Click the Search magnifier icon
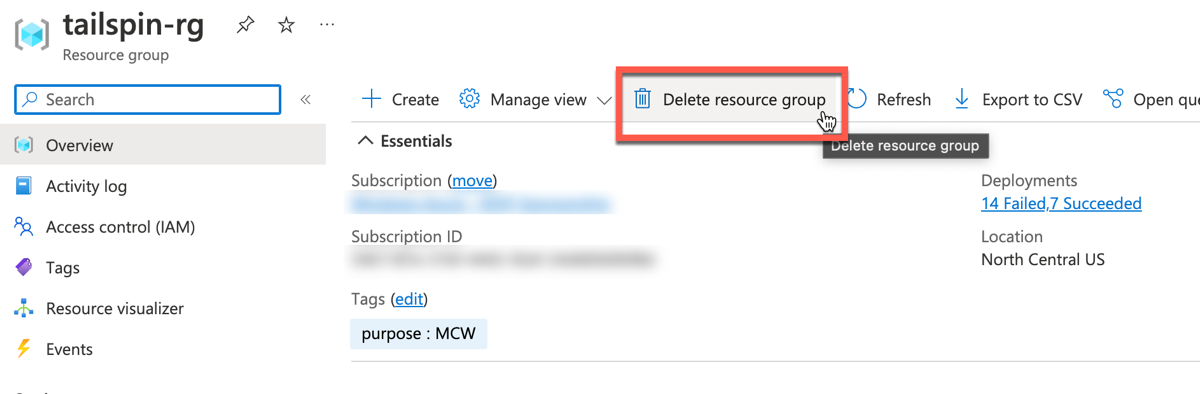The height and width of the screenshot is (394, 1200). coord(31,99)
